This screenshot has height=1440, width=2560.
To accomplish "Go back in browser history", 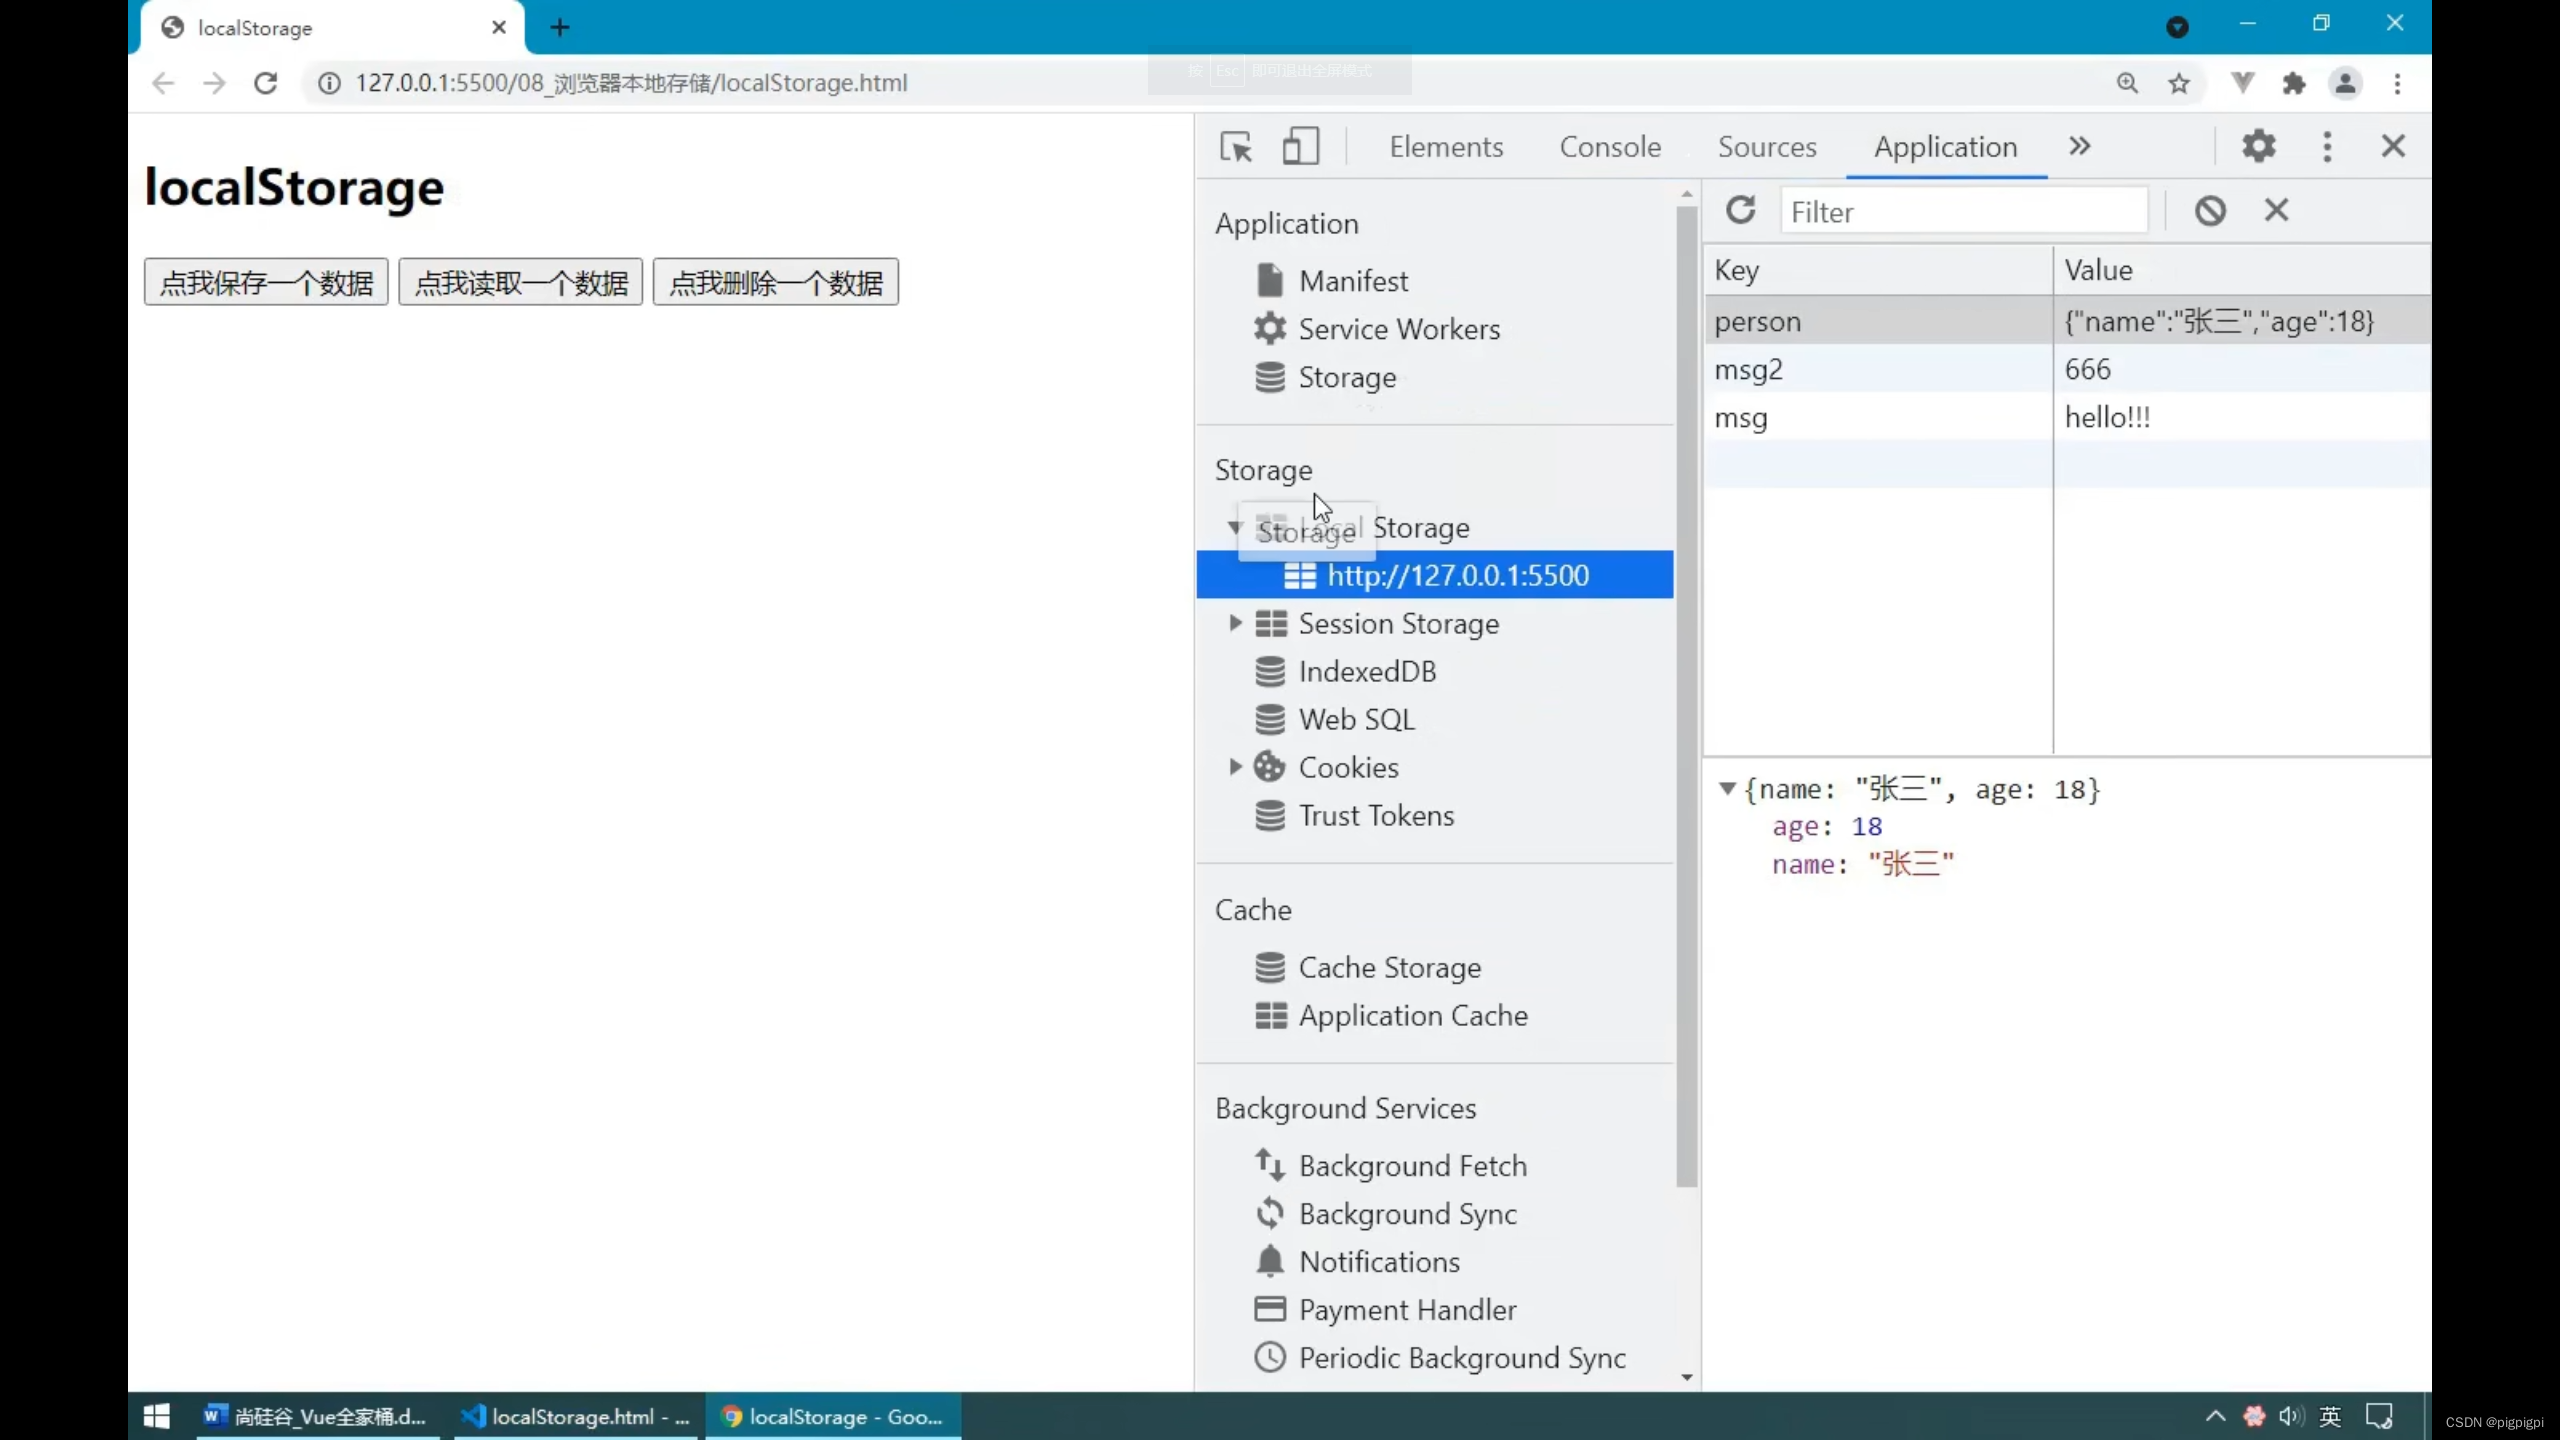I will point(163,83).
